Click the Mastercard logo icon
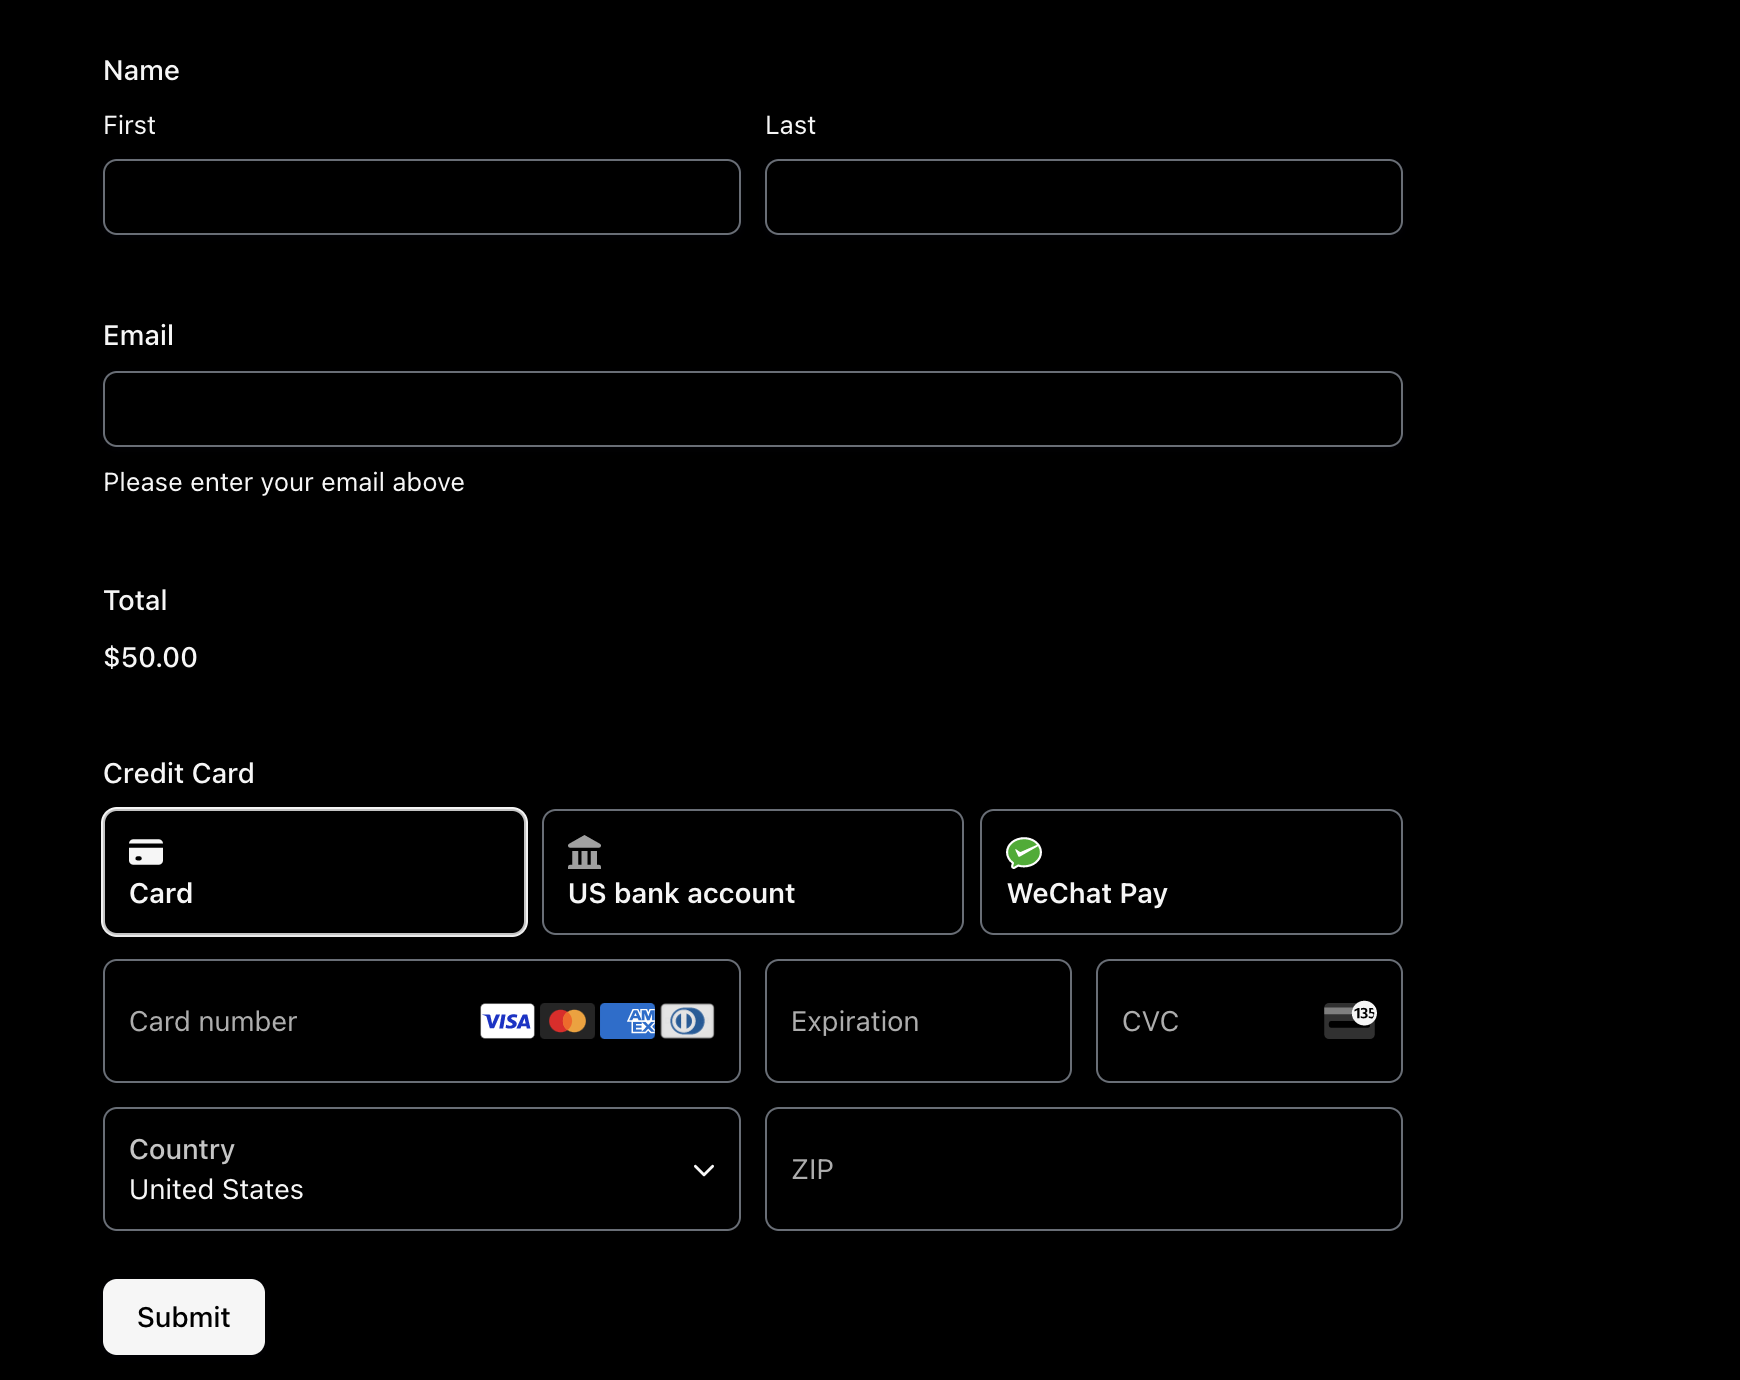This screenshot has height=1380, width=1740. coord(567,1021)
